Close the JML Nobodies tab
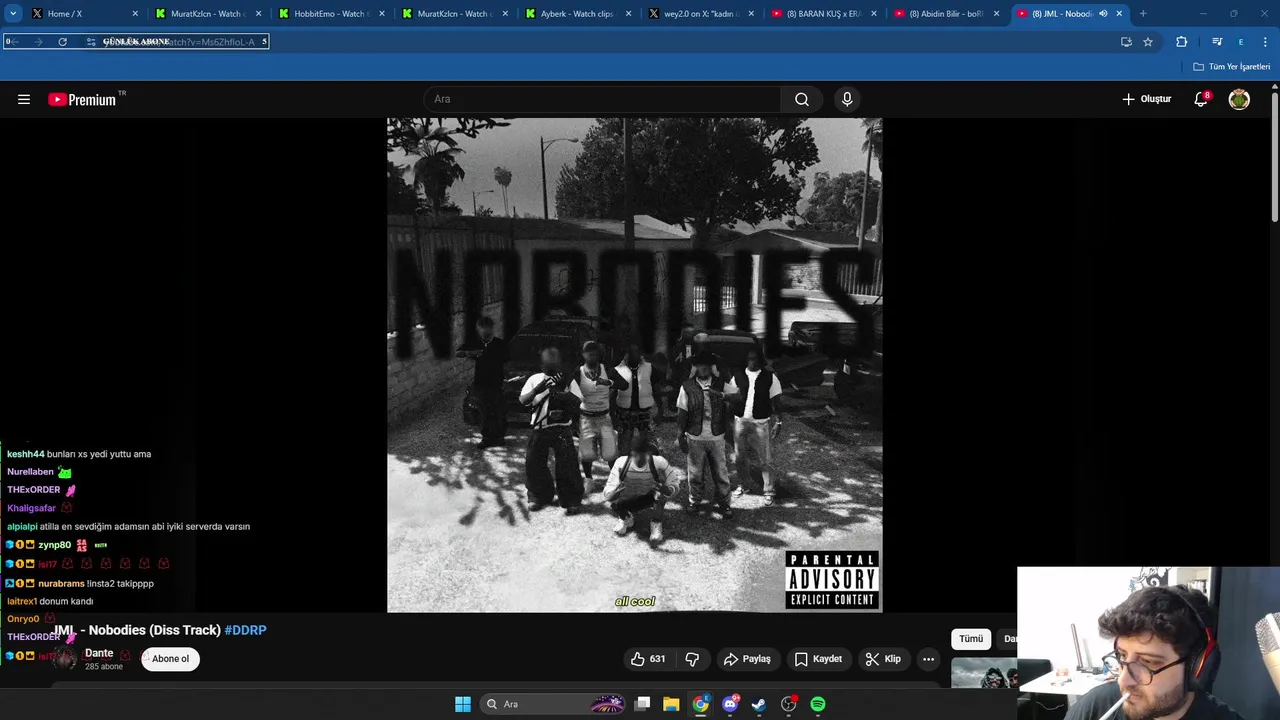The height and width of the screenshot is (720, 1280). (x=1119, y=14)
